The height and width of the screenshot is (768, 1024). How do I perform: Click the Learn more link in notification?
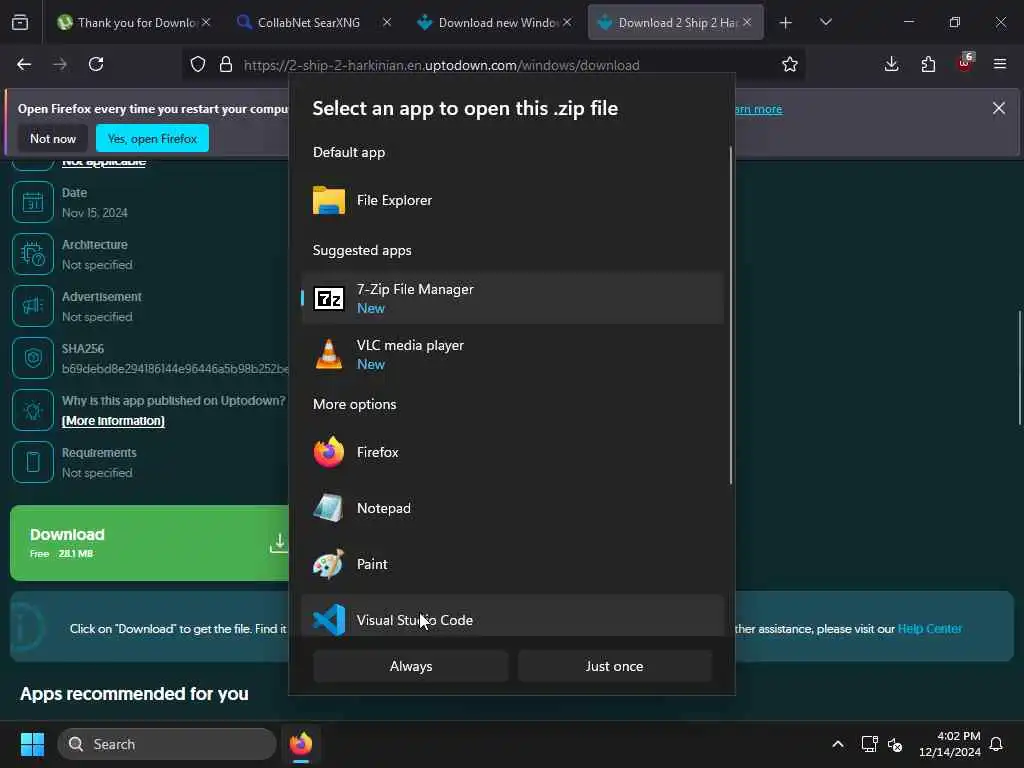(758, 109)
